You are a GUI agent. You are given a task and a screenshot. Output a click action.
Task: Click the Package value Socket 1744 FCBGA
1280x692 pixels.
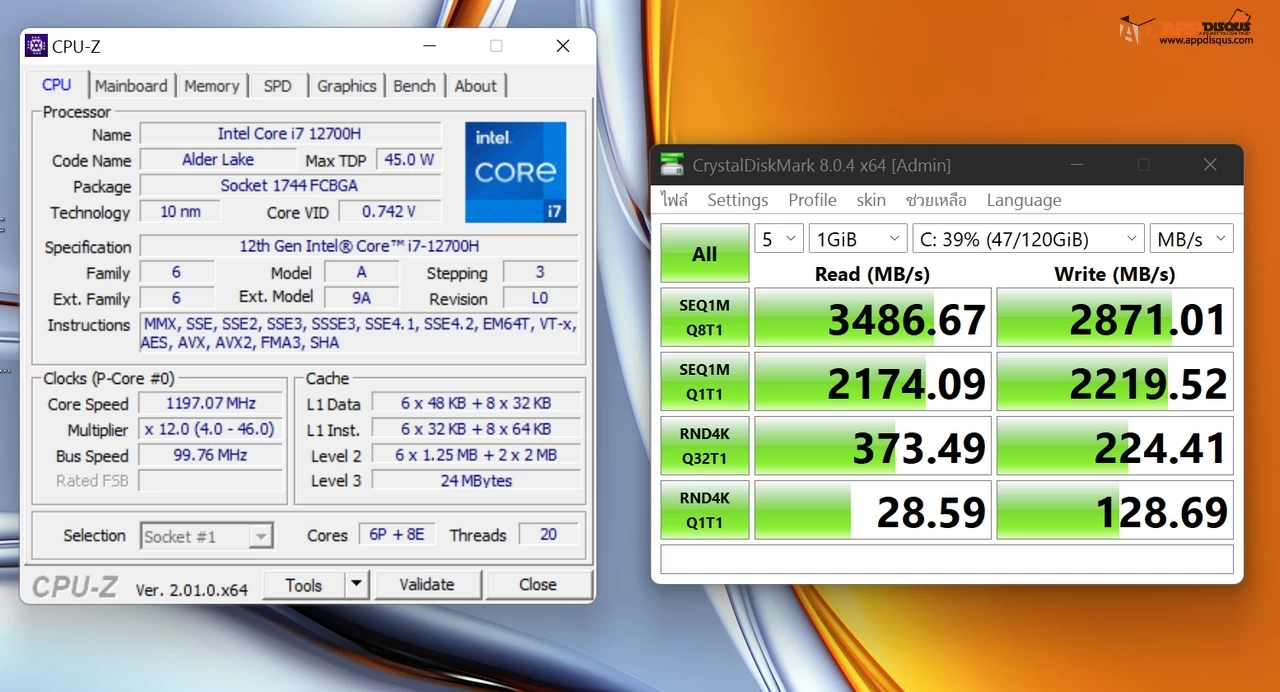tap(290, 186)
